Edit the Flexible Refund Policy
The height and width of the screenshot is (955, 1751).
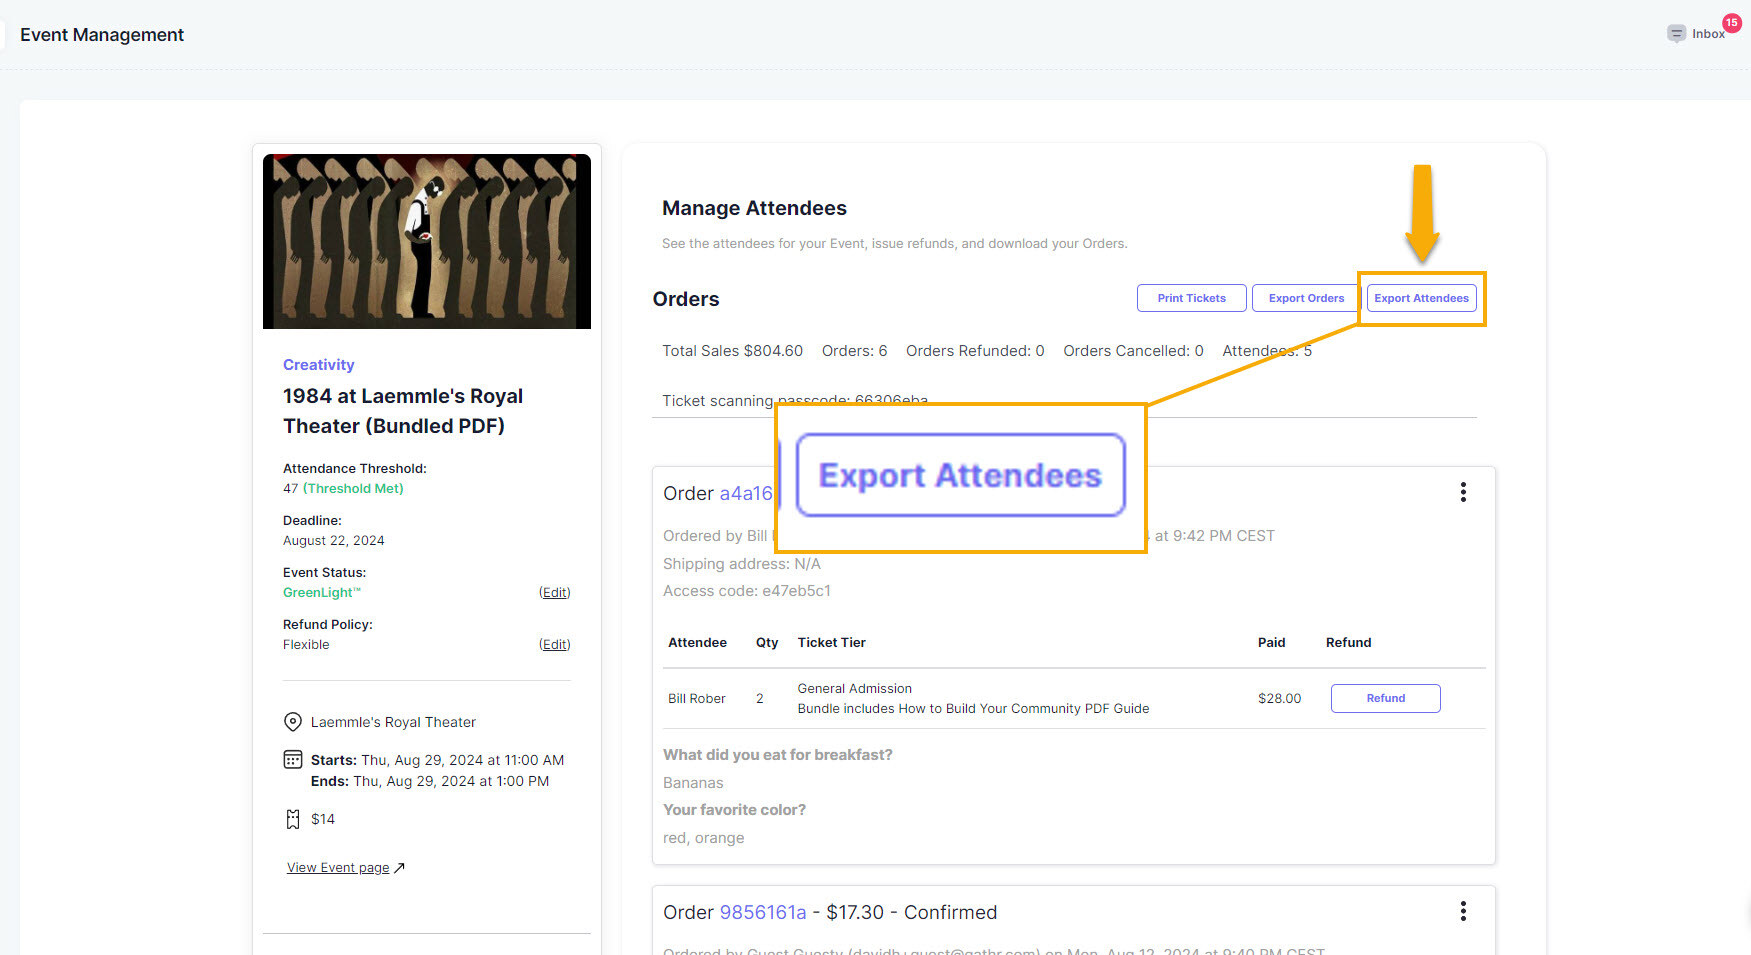(x=554, y=645)
